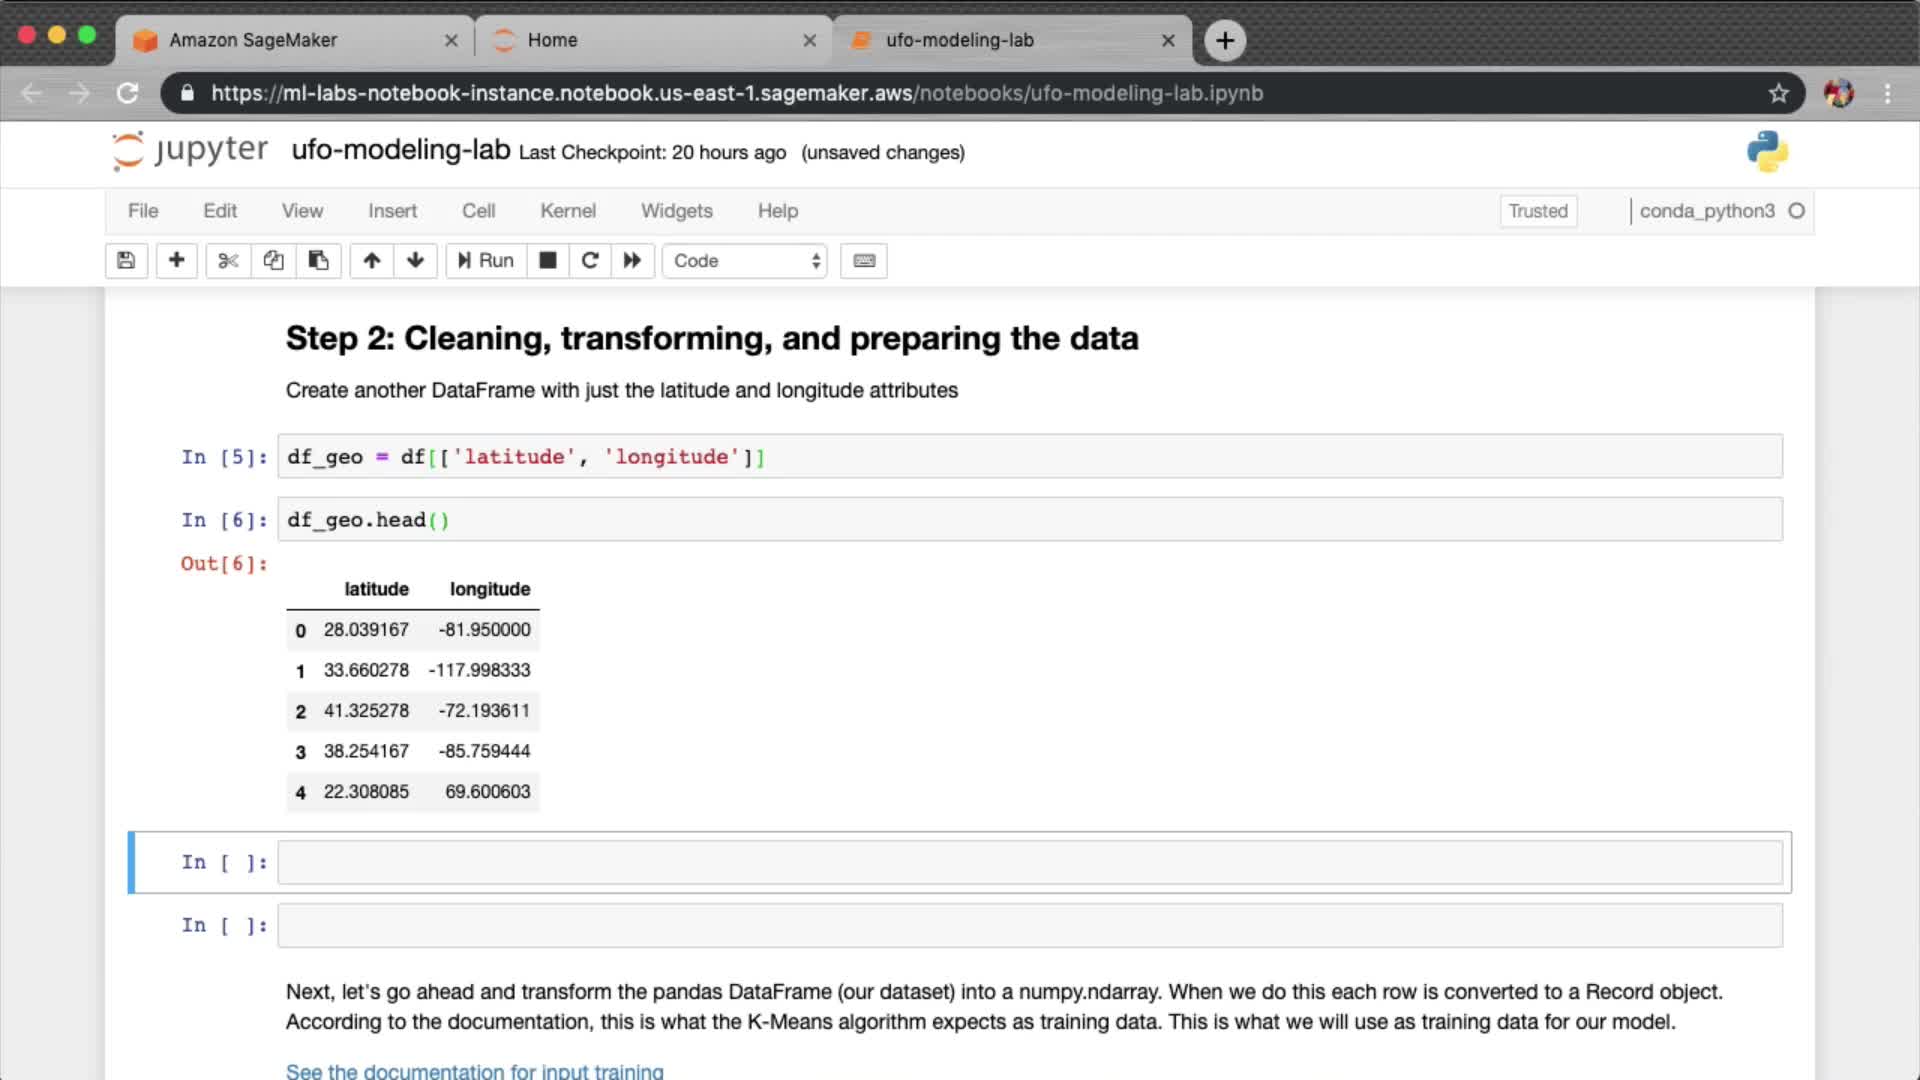Toggle the Trusted notebook button

pyautogui.click(x=1537, y=211)
